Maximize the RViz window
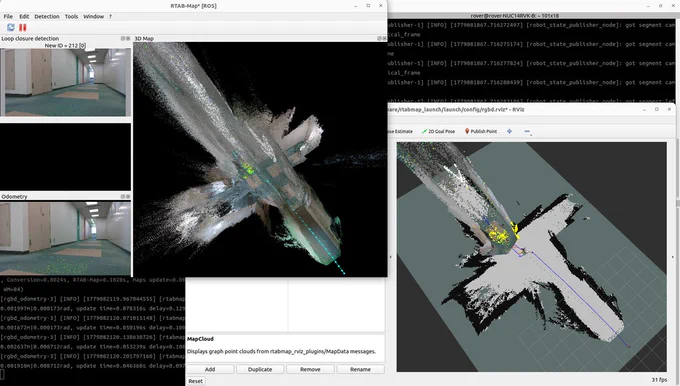680x386 pixels. click(657, 109)
